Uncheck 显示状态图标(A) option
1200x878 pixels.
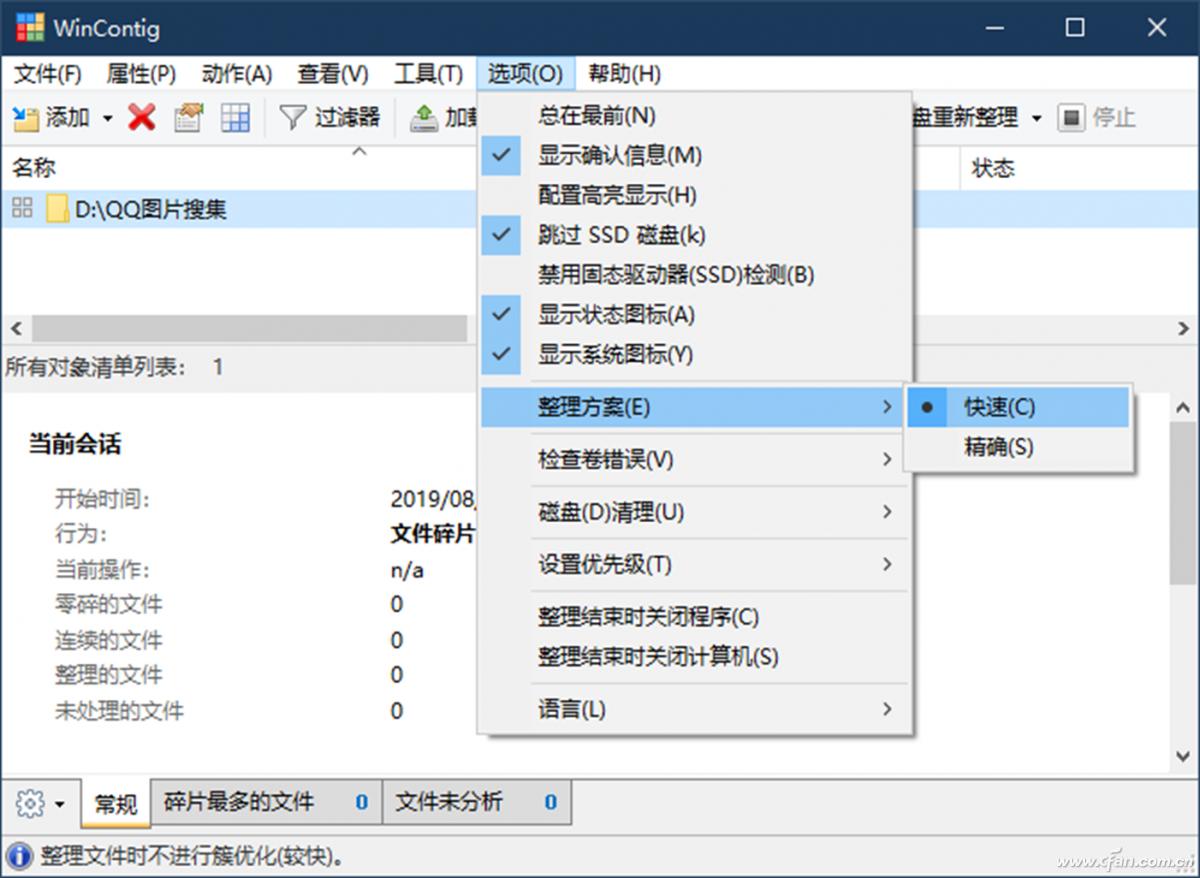click(695, 315)
